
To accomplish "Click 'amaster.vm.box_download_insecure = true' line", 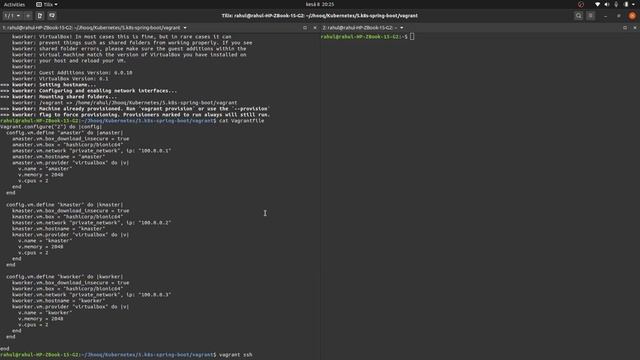I will point(71,139).
